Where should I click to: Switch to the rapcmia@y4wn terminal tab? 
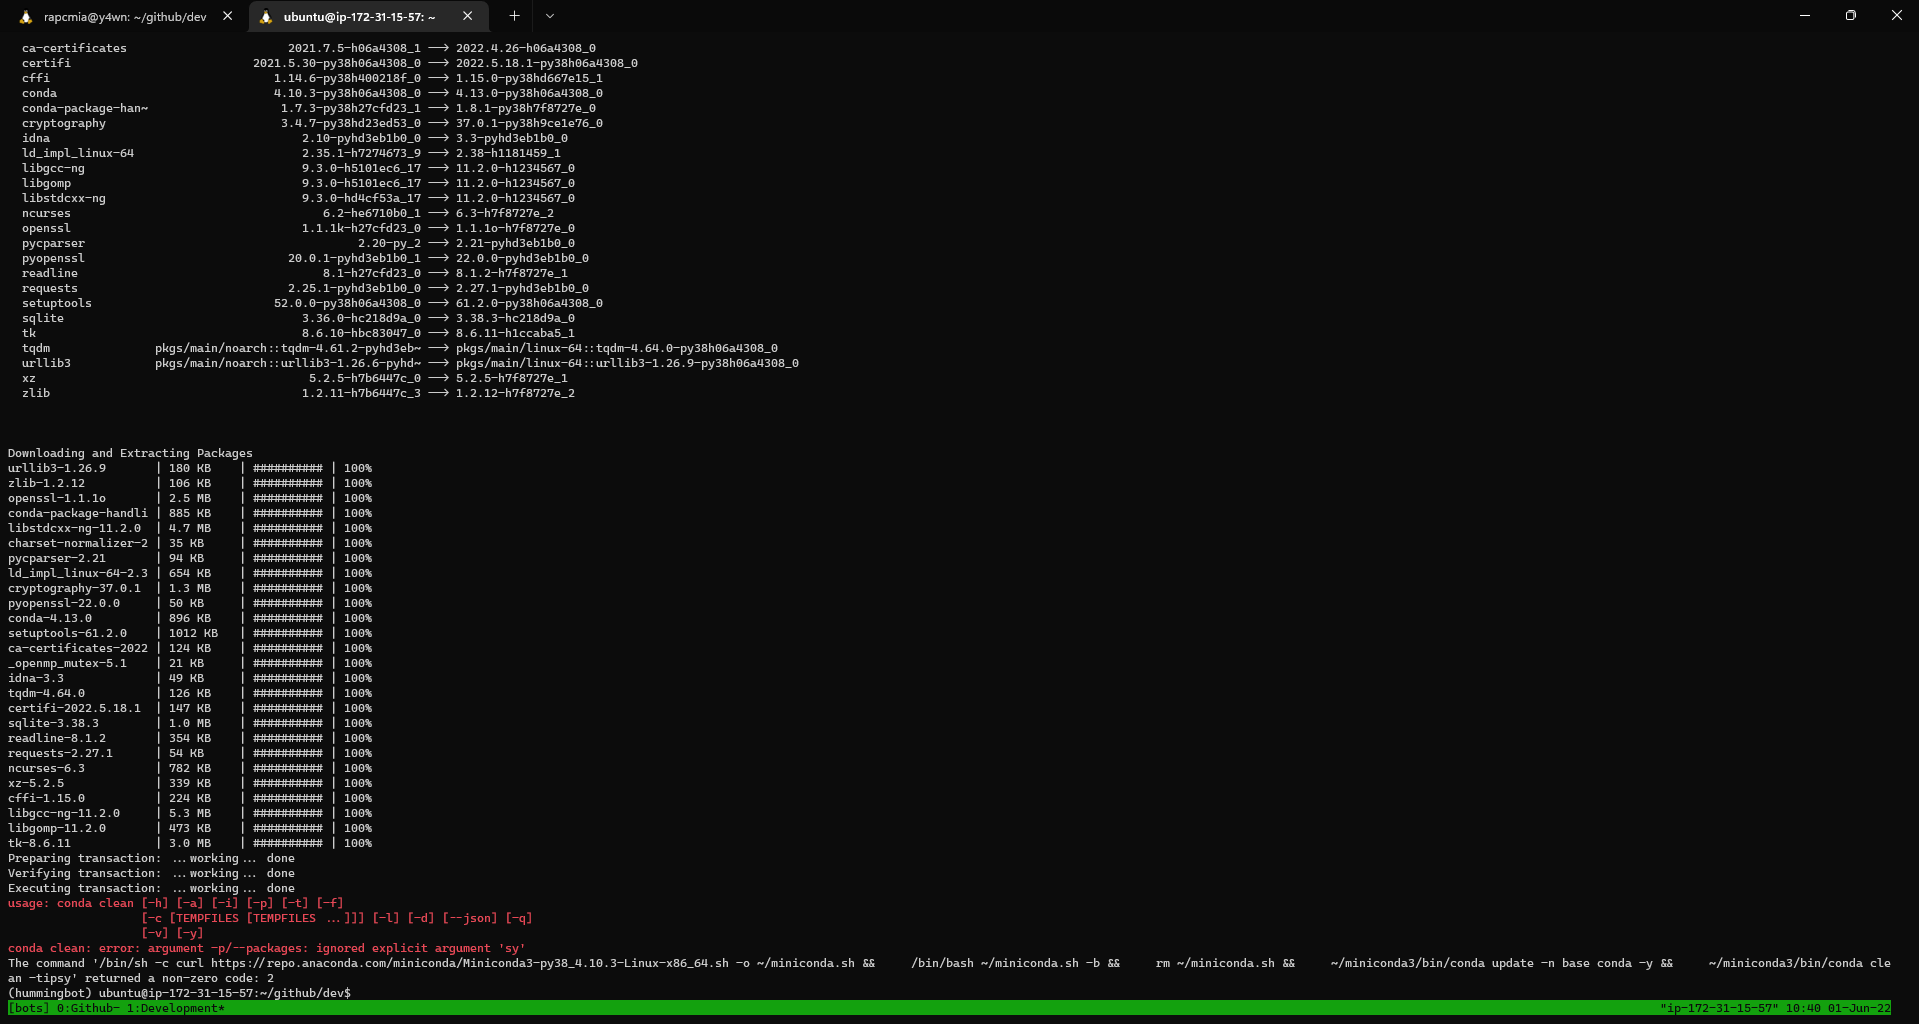125,17
